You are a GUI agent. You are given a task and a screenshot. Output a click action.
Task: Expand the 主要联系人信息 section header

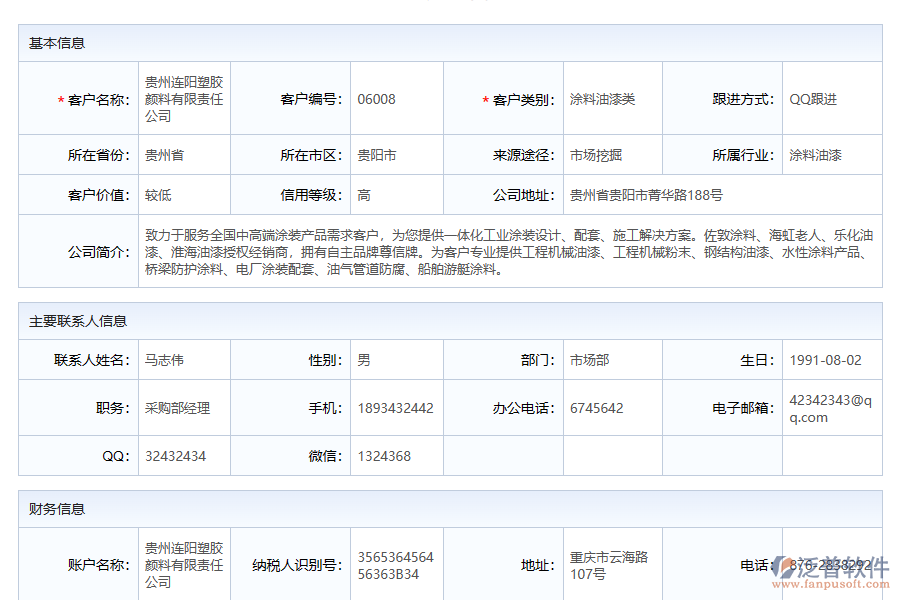[x=78, y=321]
